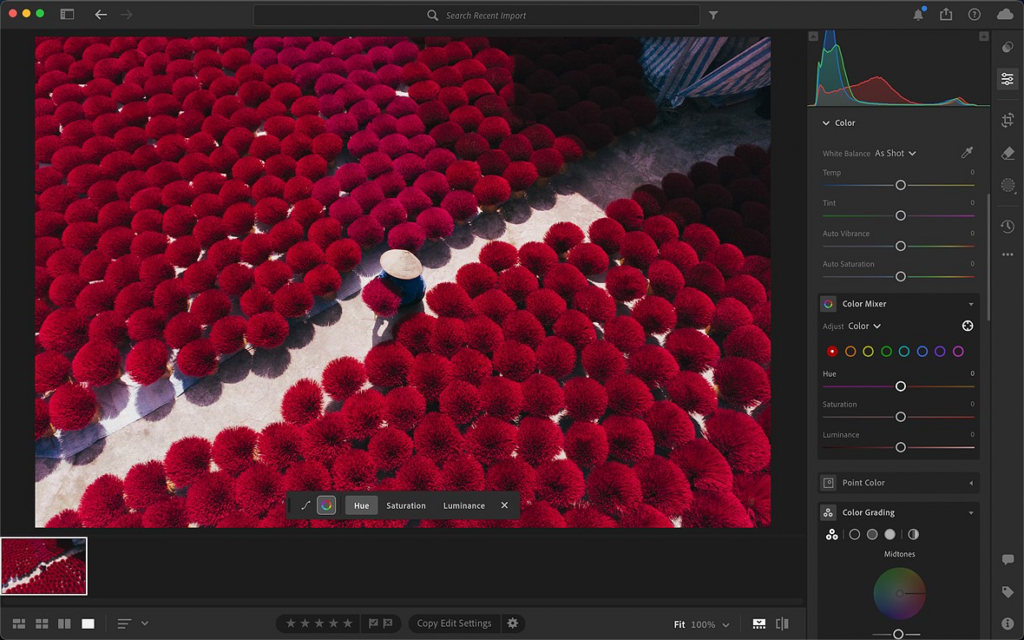Flag photo as rejected

pyautogui.click(x=388, y=623)
